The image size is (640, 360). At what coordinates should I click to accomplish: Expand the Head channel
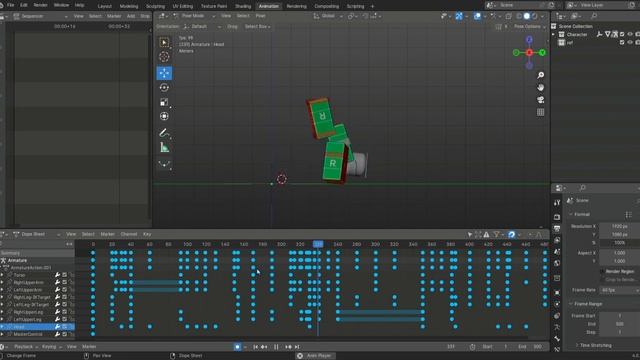coord(2,327)
